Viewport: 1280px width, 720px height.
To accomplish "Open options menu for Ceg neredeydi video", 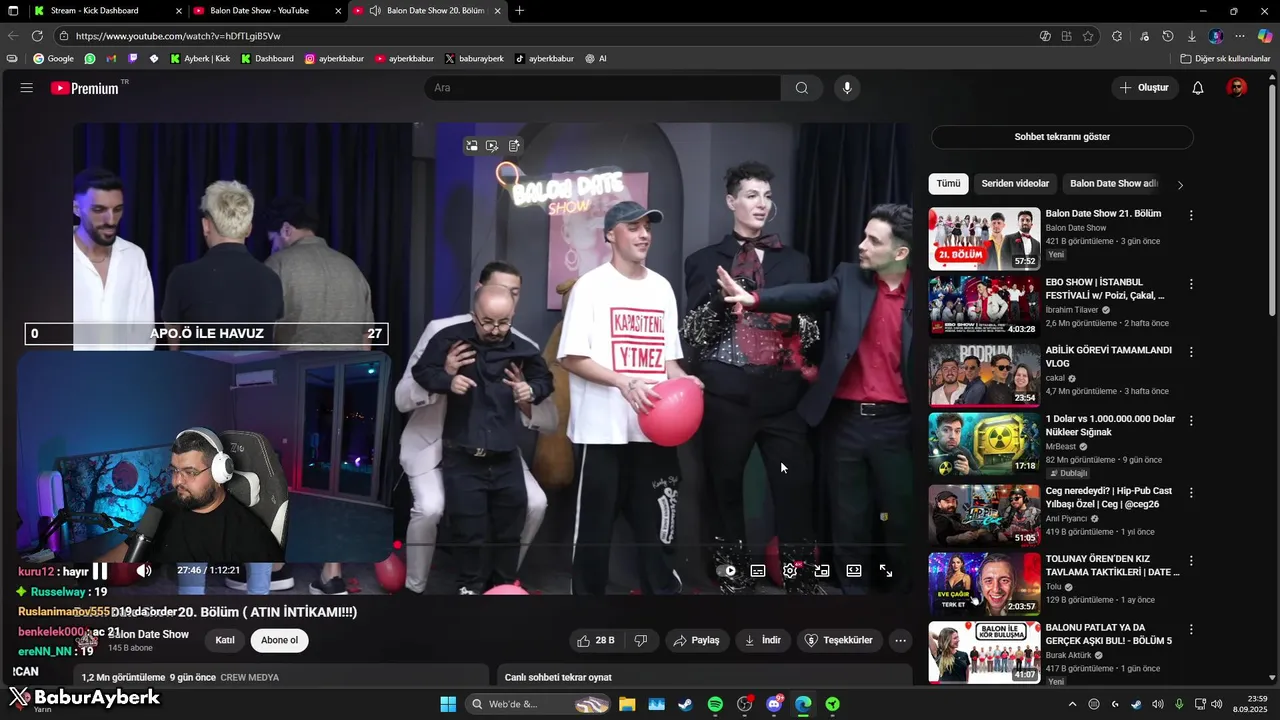I will point(1191,492).
